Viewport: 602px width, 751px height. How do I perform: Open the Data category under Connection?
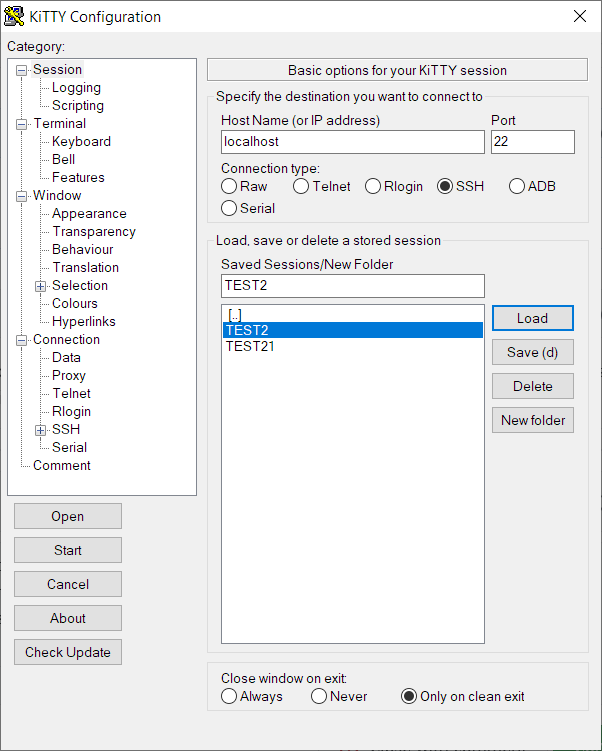pos(66,357)
